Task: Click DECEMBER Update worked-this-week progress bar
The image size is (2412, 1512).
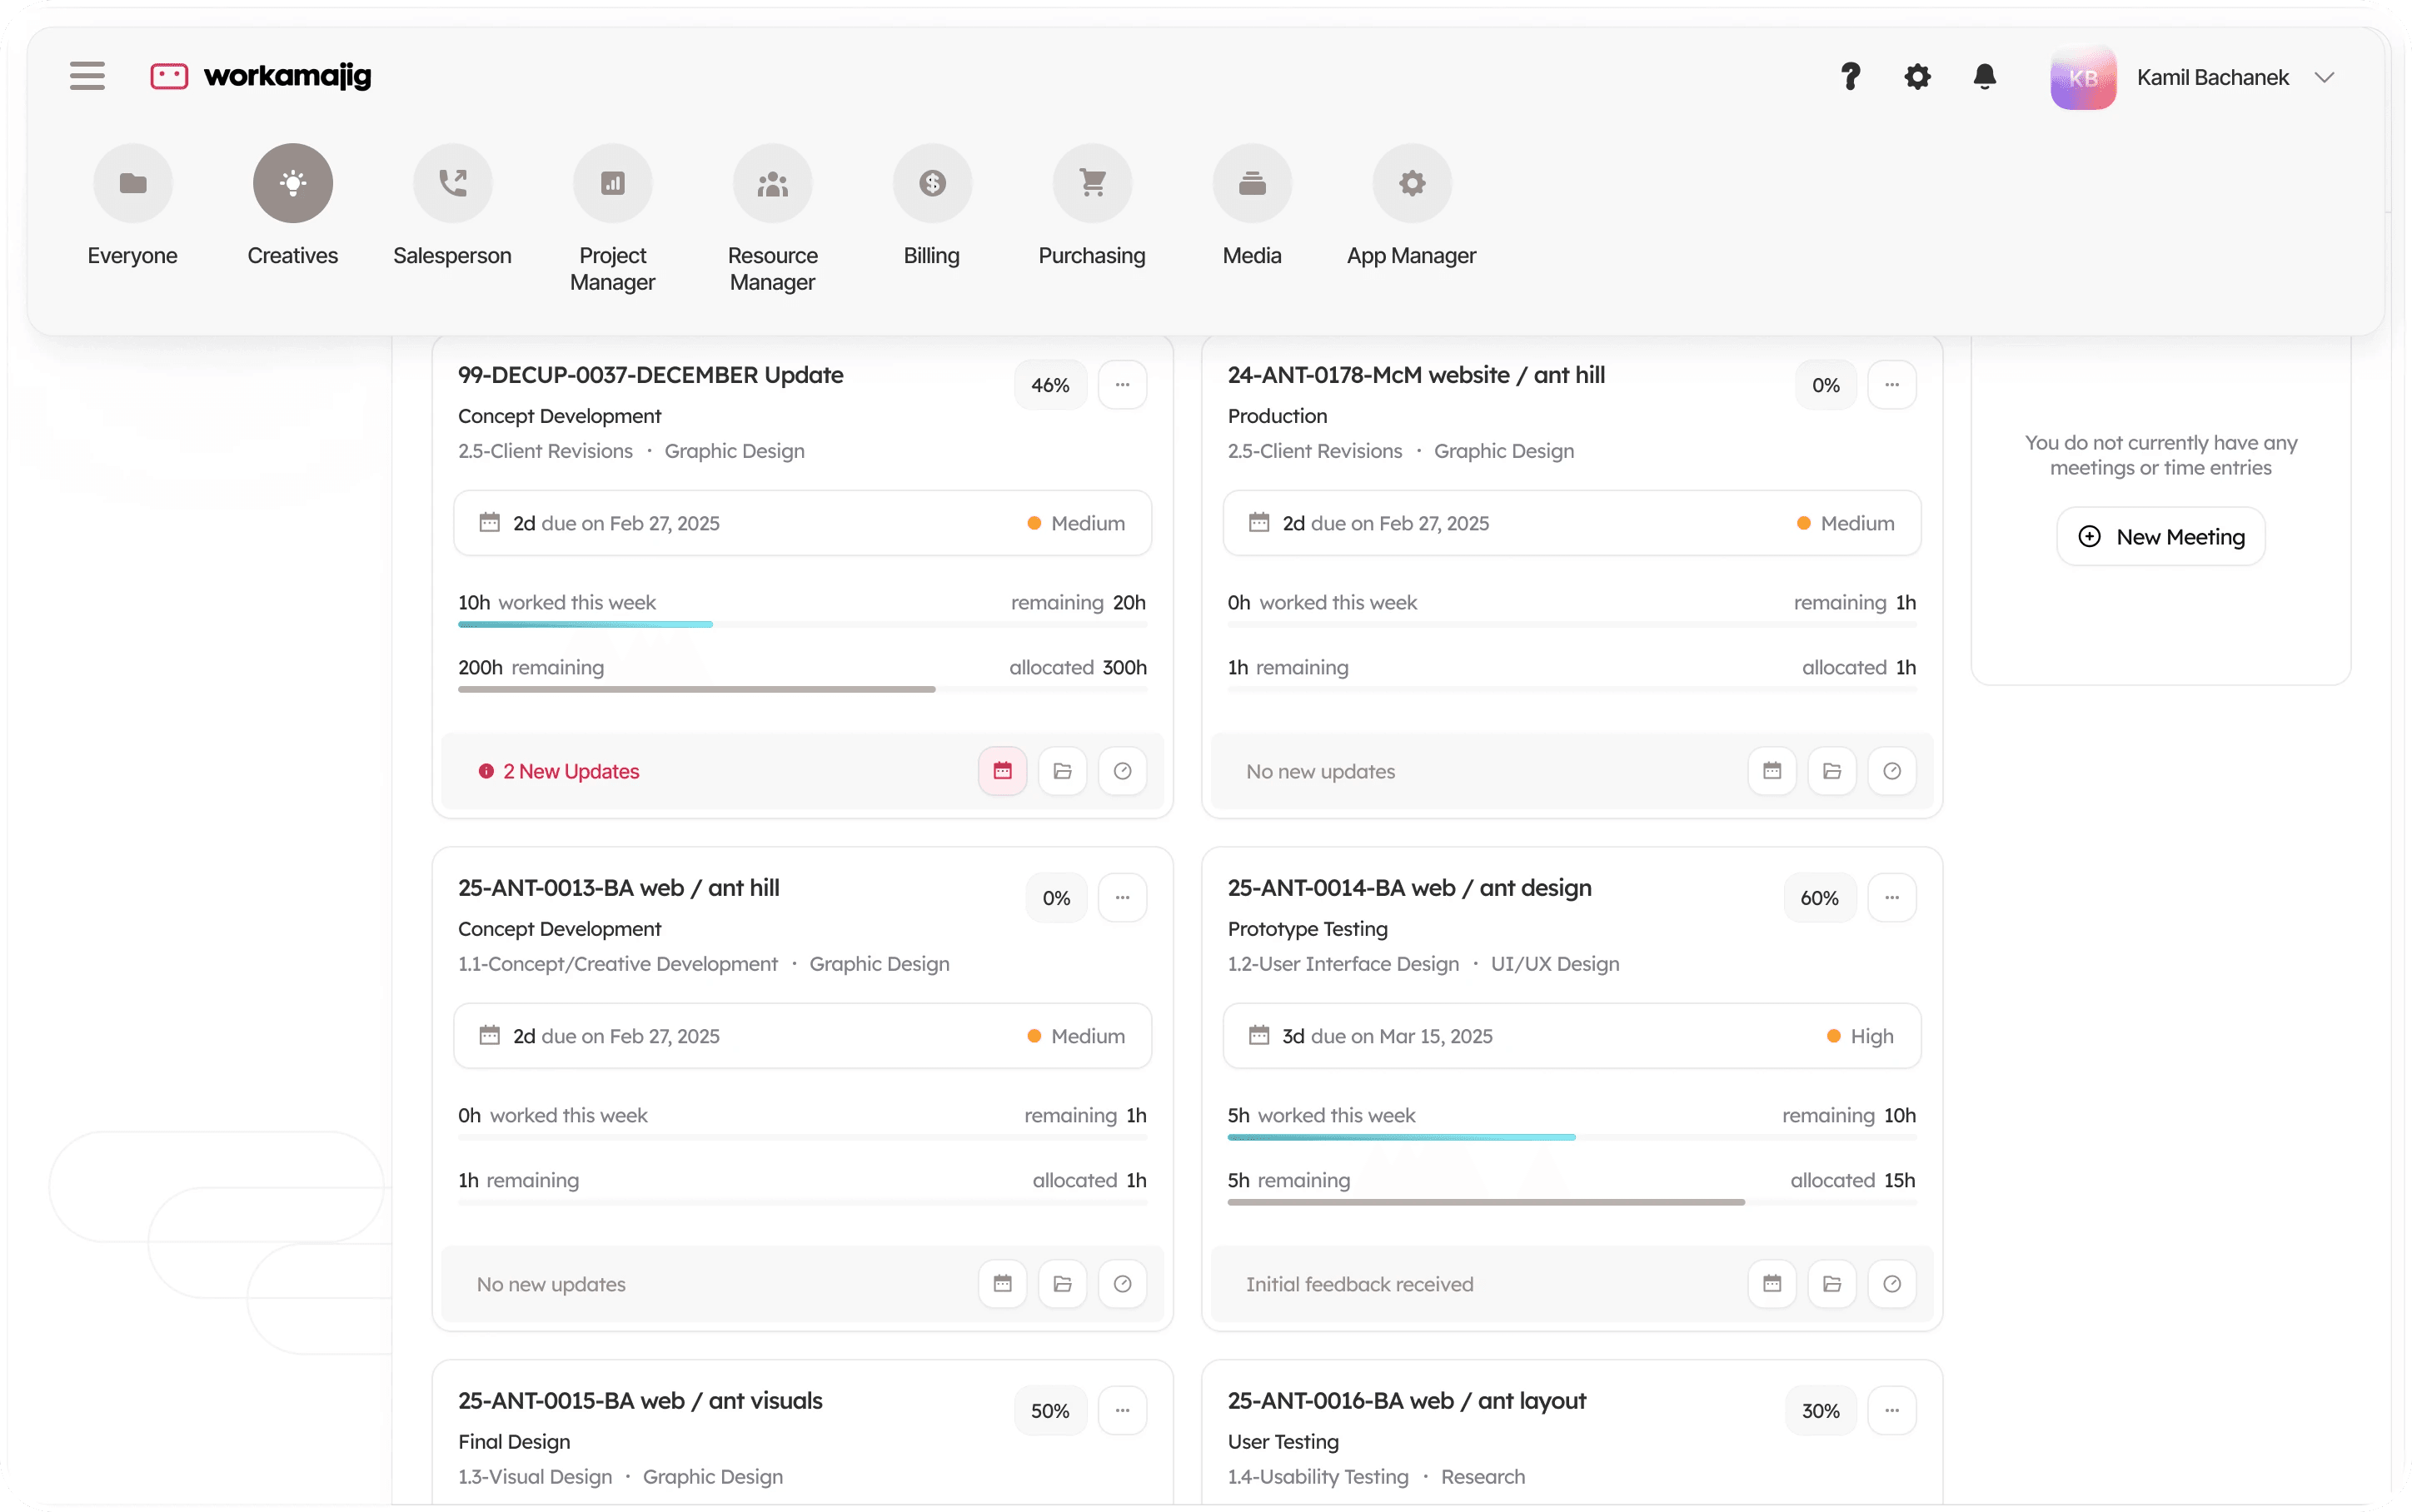Action: click(x=803, y=625)
